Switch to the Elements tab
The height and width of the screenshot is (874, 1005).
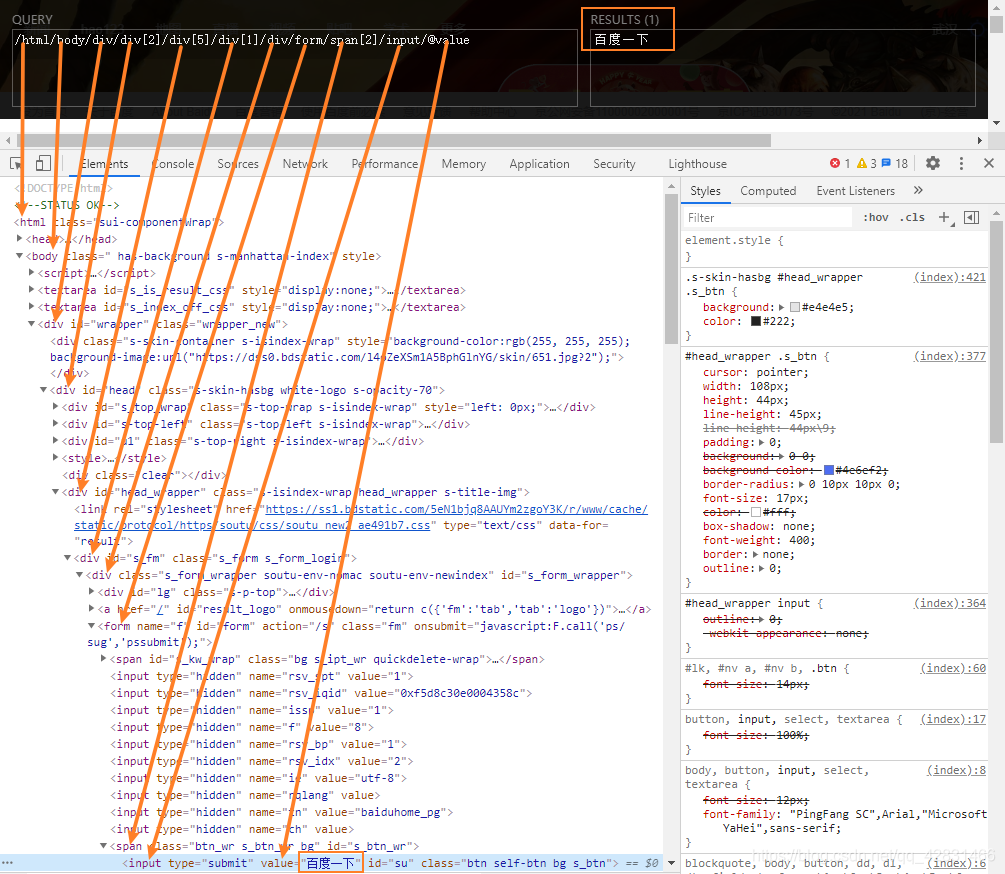click(x=104, y=164)
